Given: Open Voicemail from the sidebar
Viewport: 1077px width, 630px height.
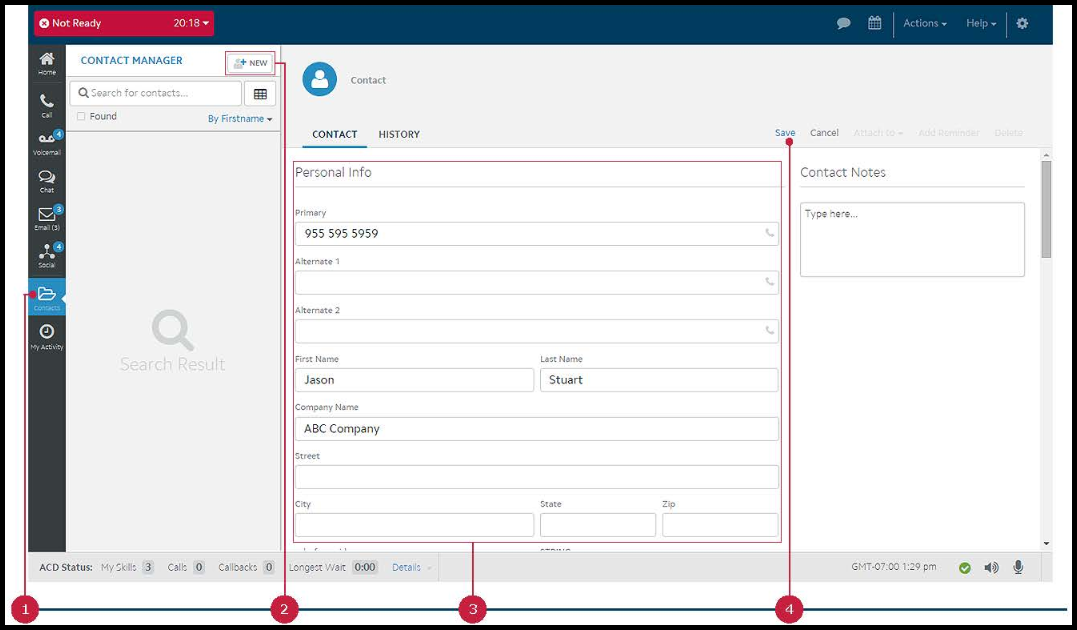Looking at the screenshot, I should click(47, 142).
